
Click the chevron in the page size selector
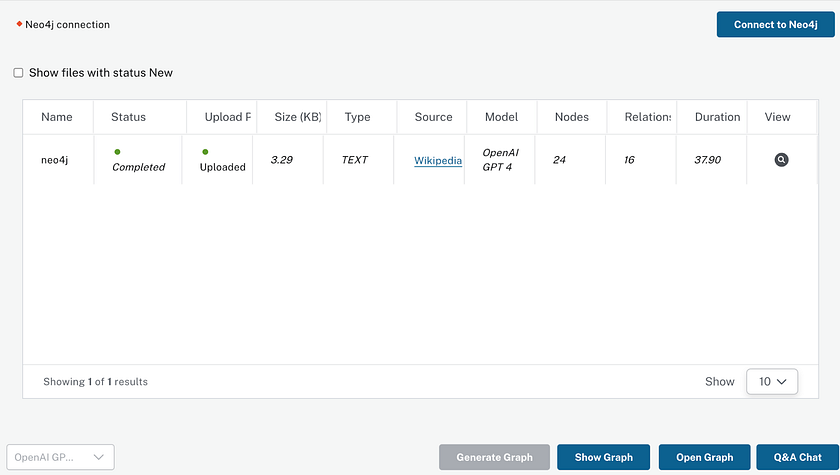tap(782, 382)
